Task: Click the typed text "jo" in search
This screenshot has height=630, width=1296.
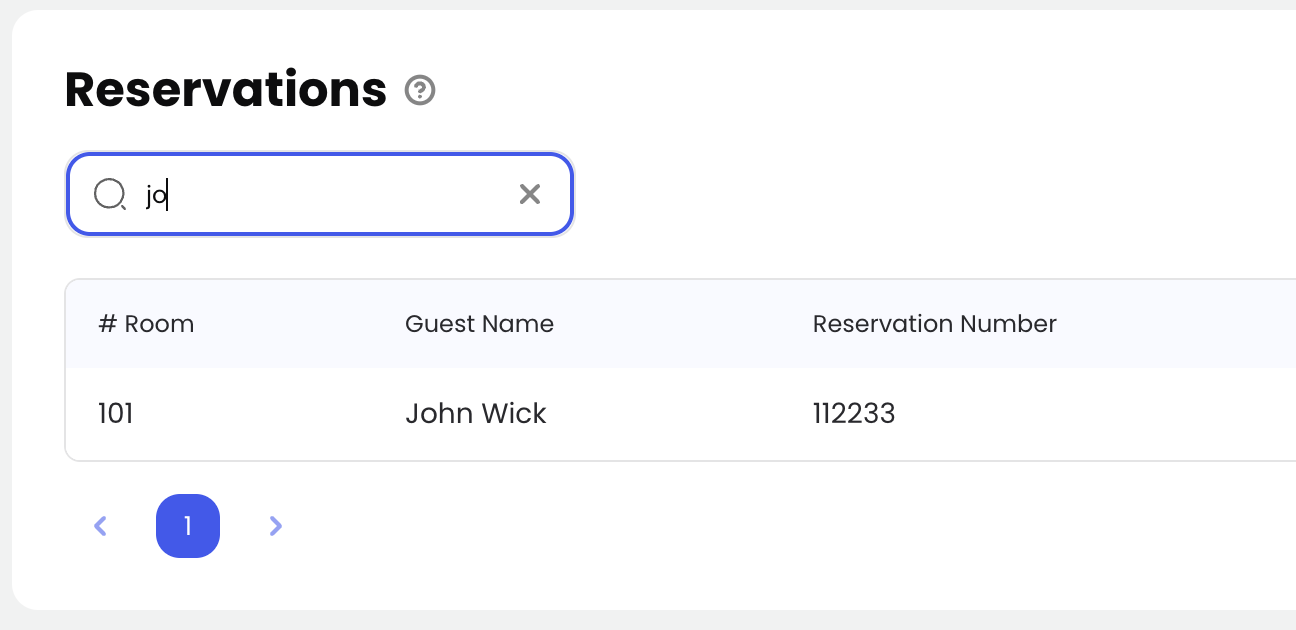Action: click(156, 195)
